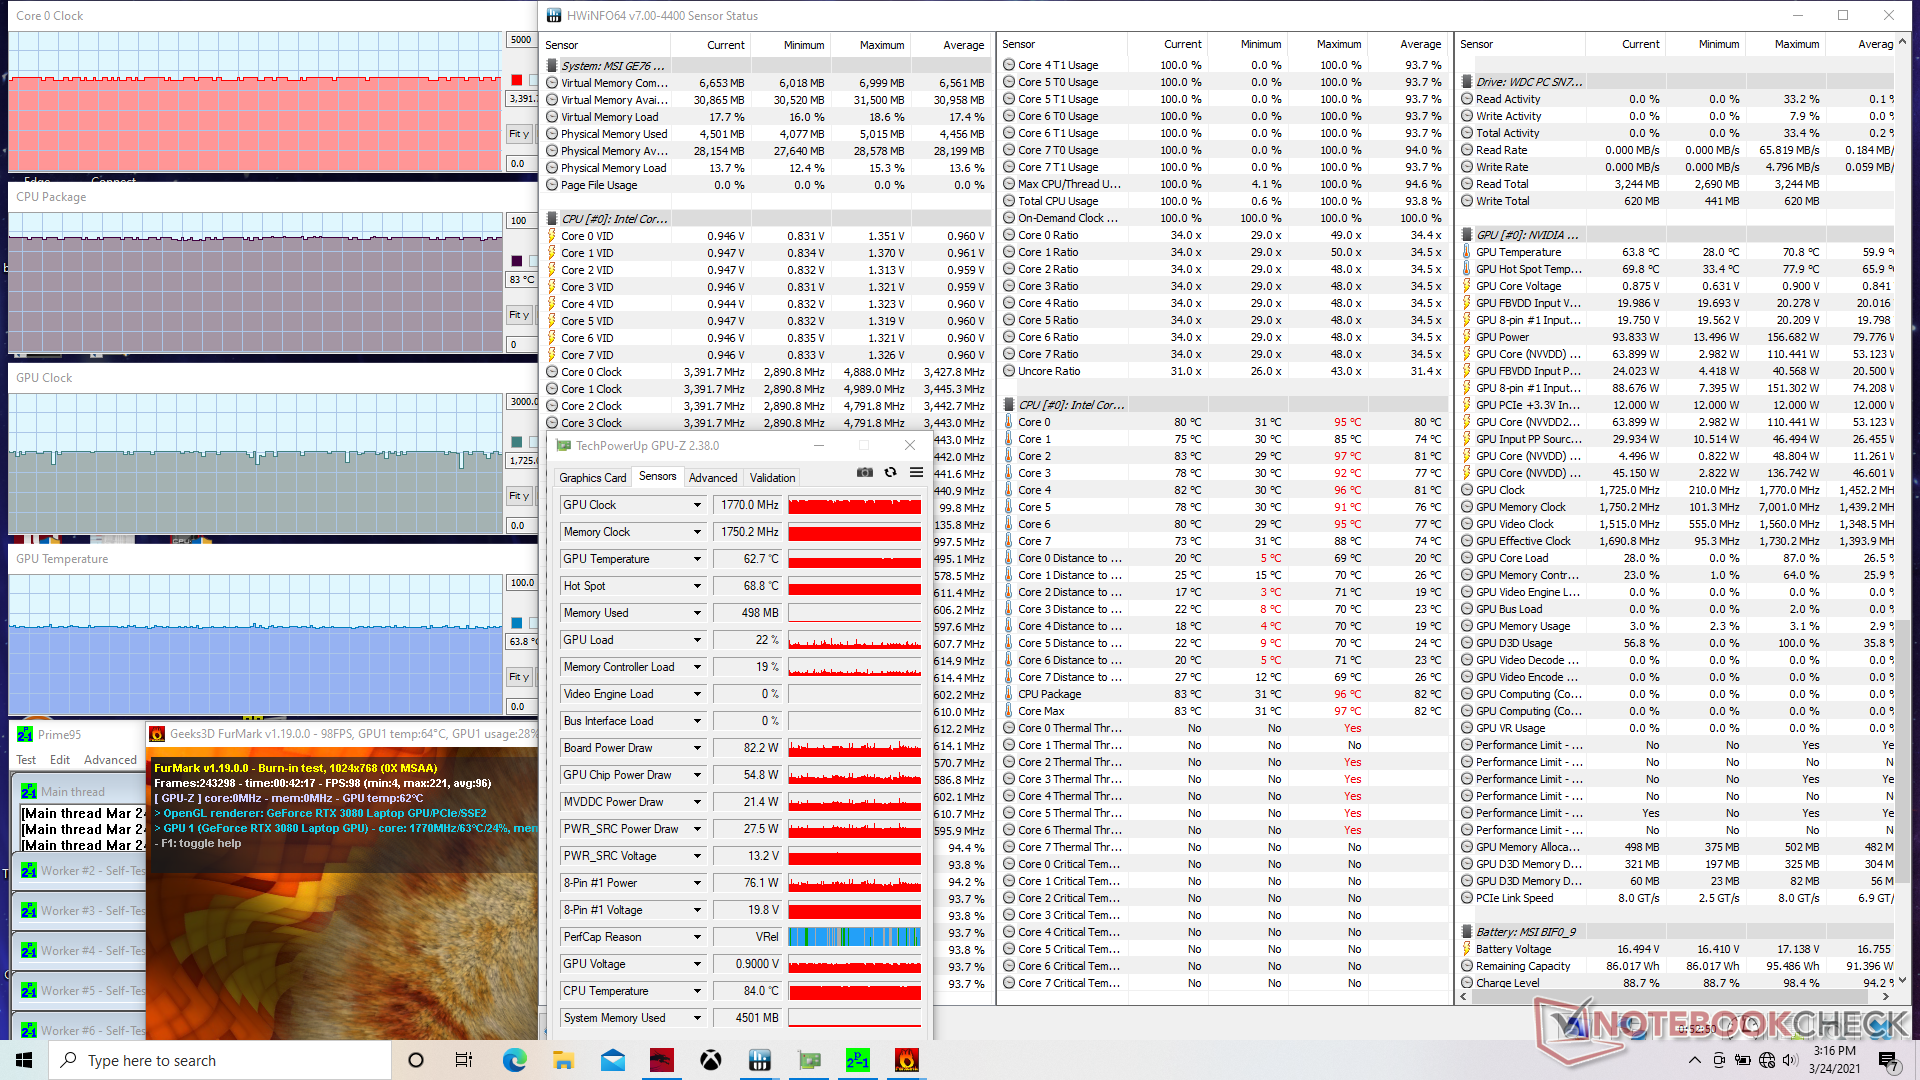
Task: Click Fit y in the GPU Temperature graph
Action: click(519, 677)
